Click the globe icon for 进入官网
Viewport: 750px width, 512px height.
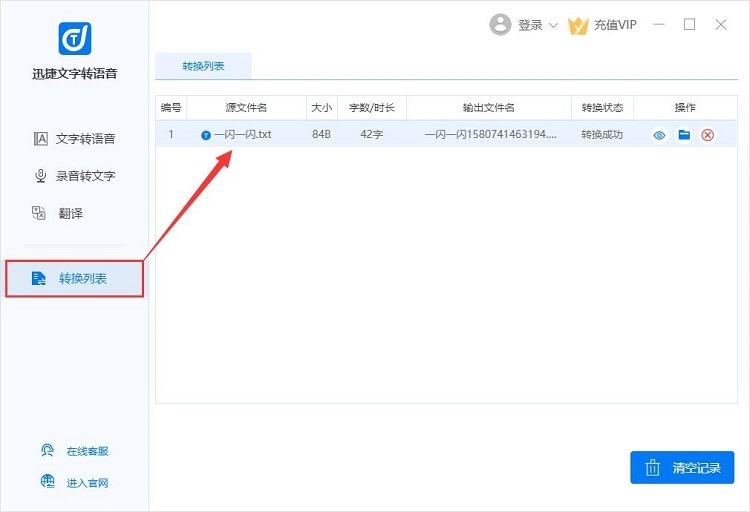47,481
